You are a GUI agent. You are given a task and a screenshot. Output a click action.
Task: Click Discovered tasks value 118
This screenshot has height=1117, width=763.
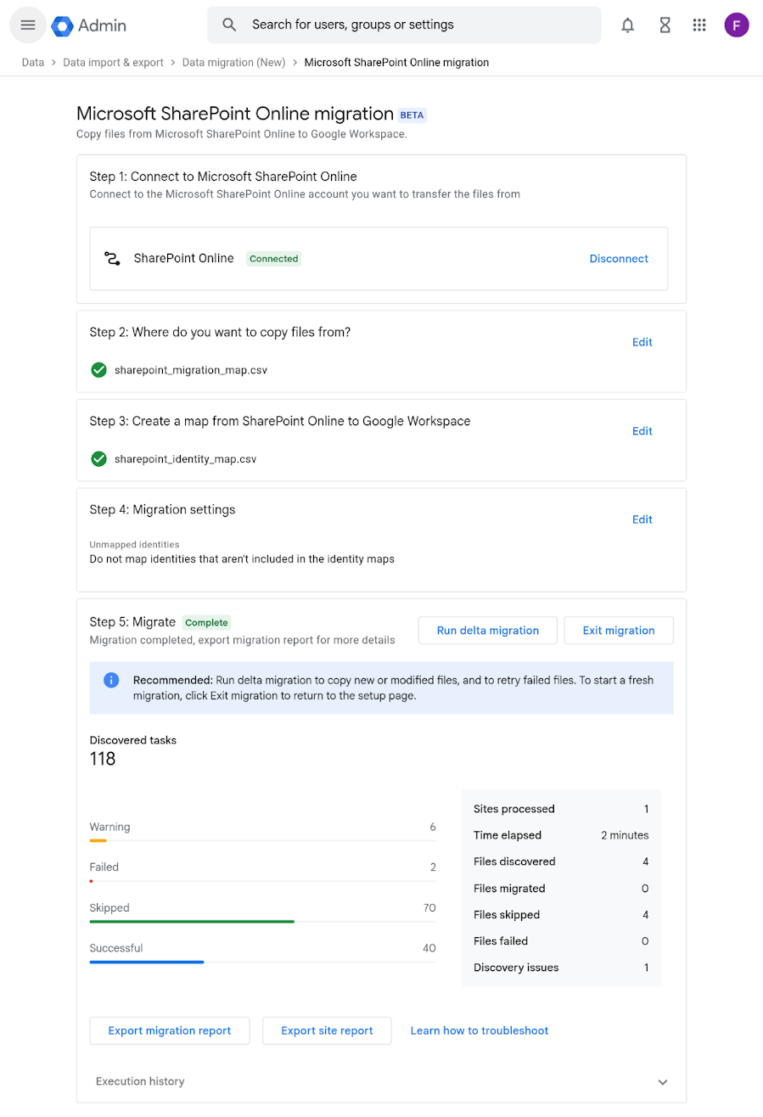[x=103, y=759]
